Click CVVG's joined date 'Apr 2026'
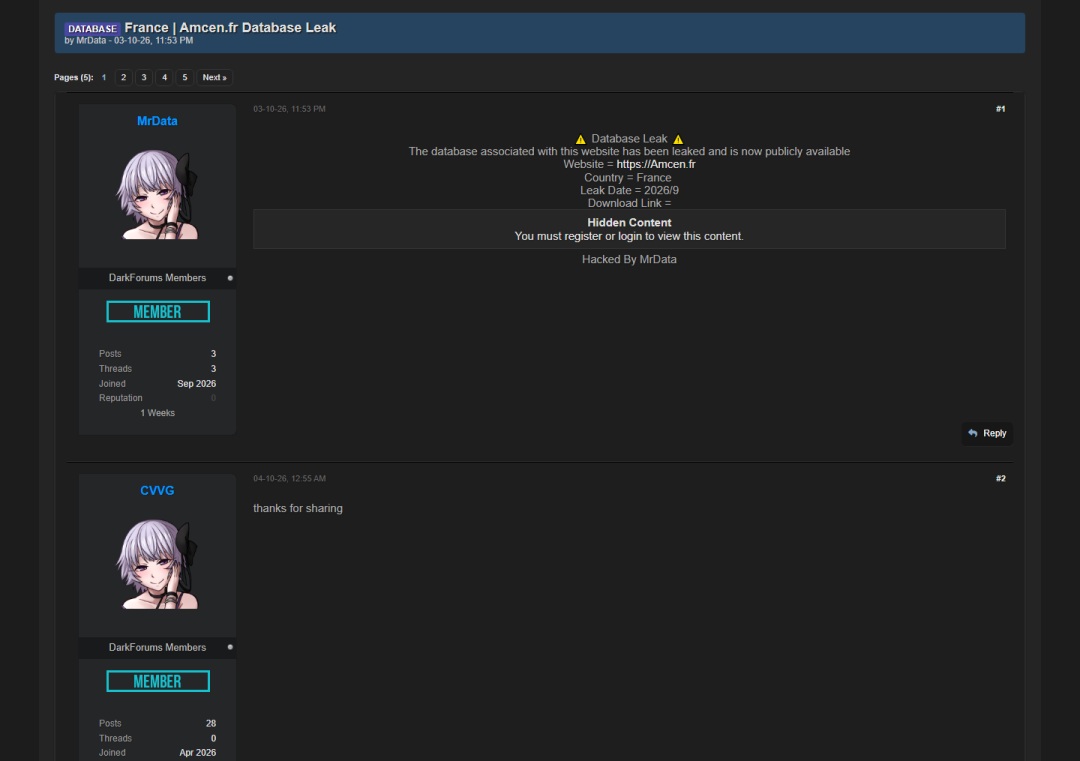 click(198, 753)
